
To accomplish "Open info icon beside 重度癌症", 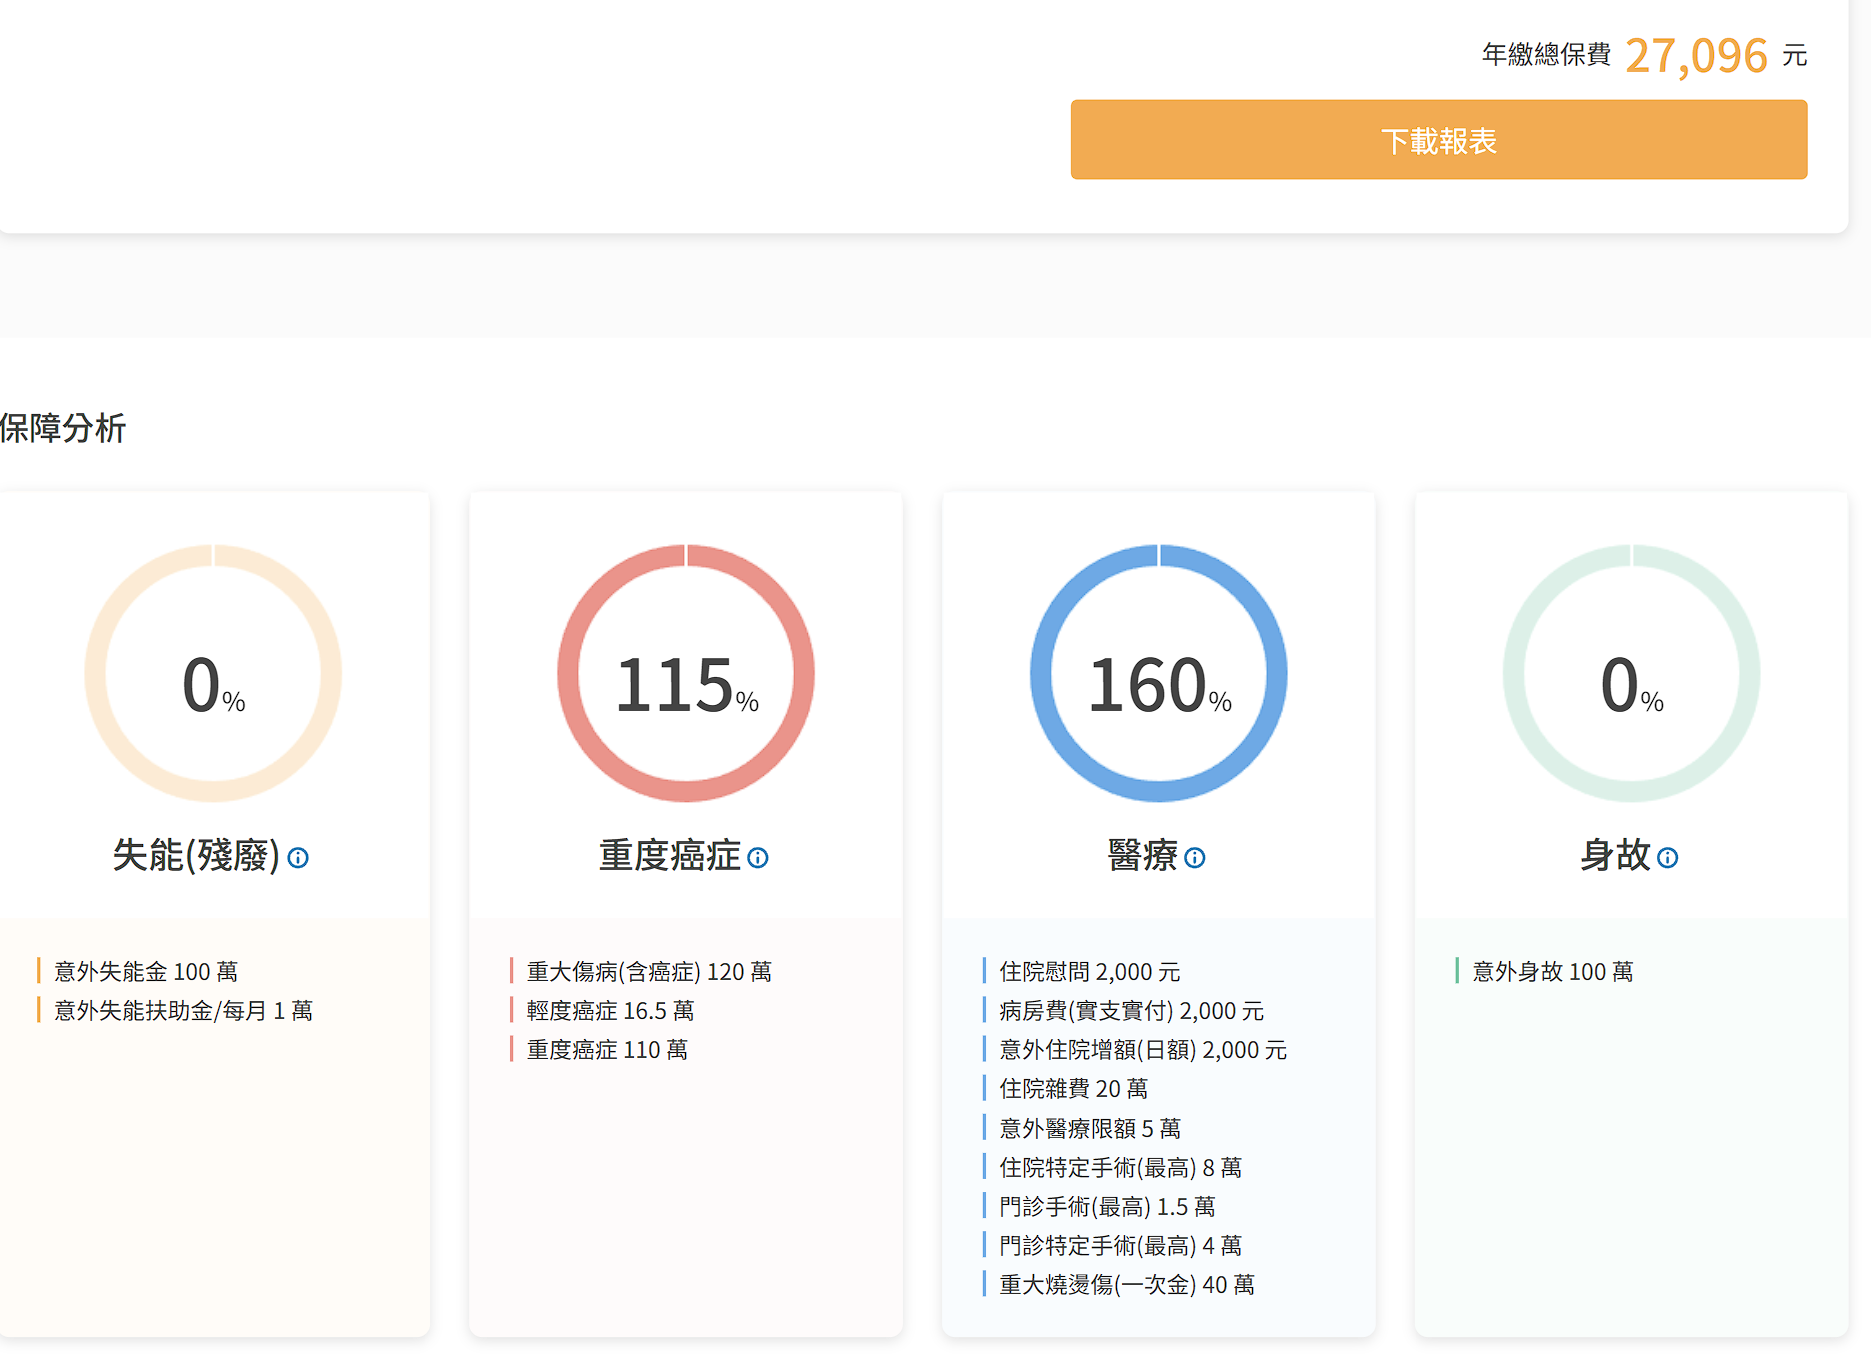I will pyautogui.click(x=758, y=858).
